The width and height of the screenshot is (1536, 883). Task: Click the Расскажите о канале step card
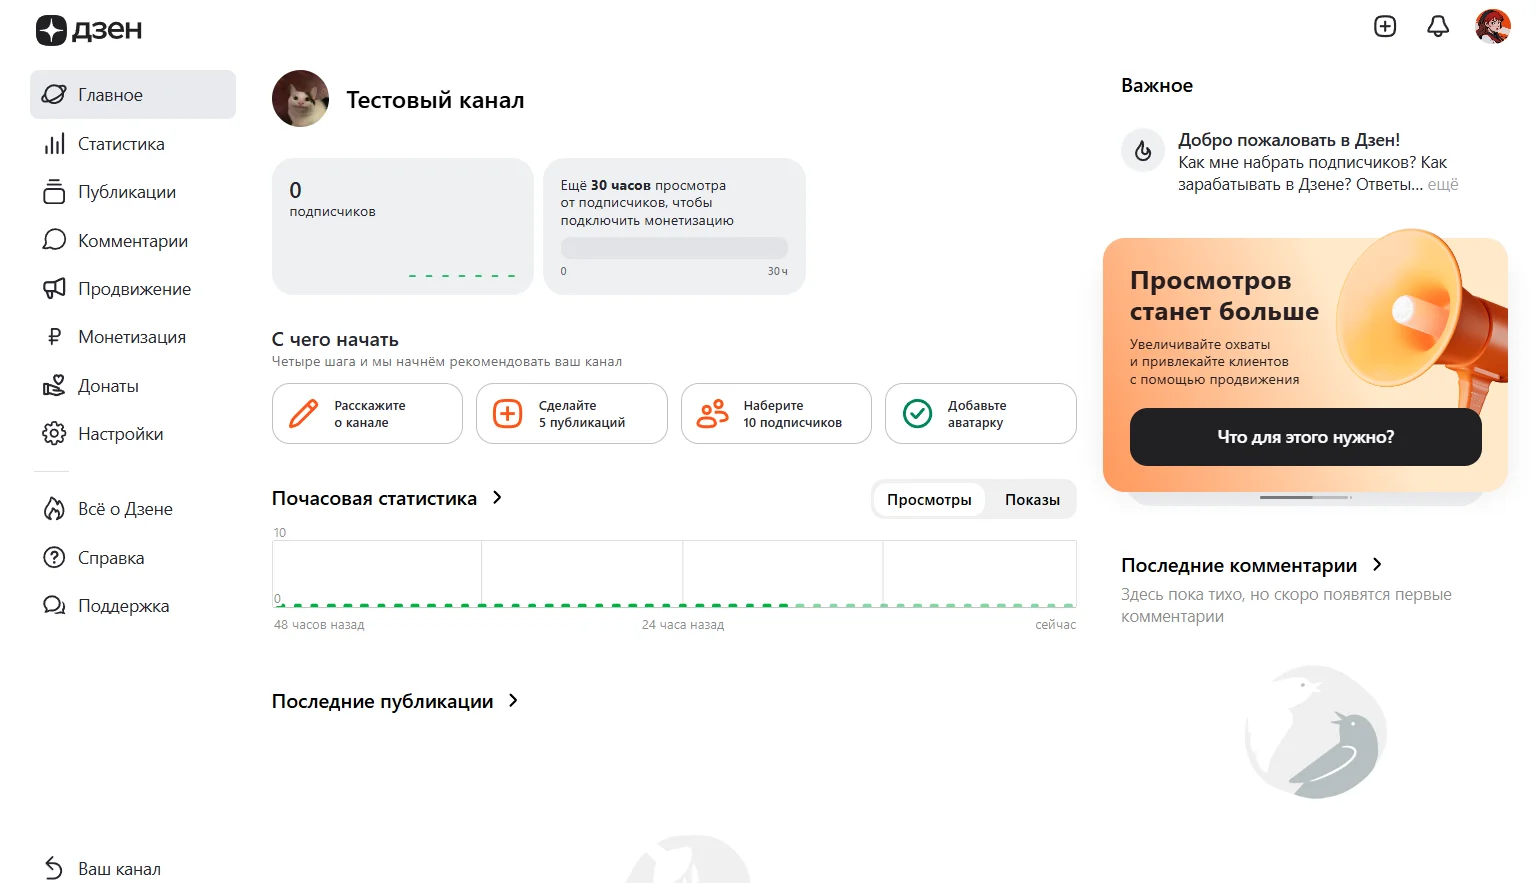point(367,414)
